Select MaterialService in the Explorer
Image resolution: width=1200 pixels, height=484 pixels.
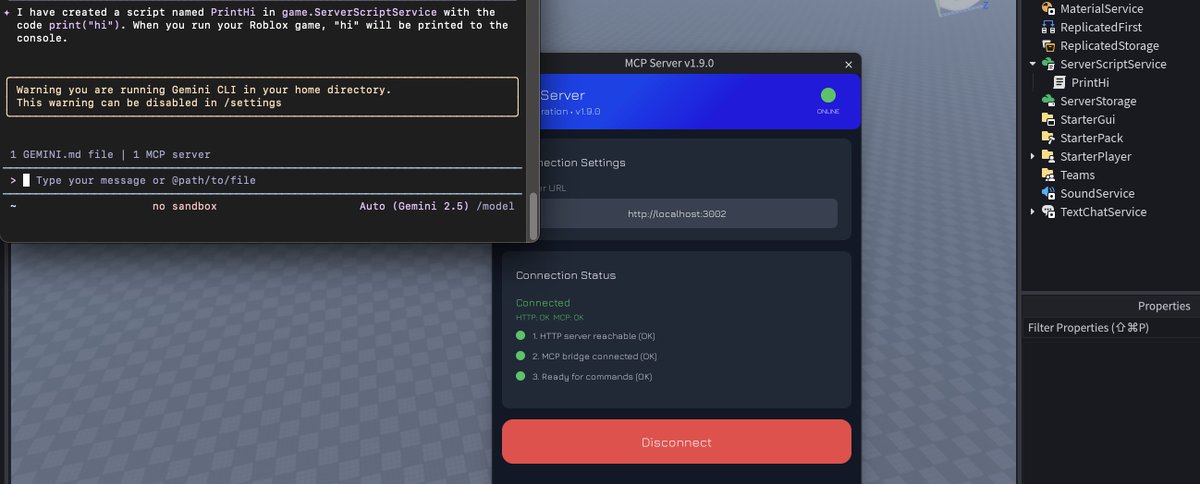tap(1101, 9)
